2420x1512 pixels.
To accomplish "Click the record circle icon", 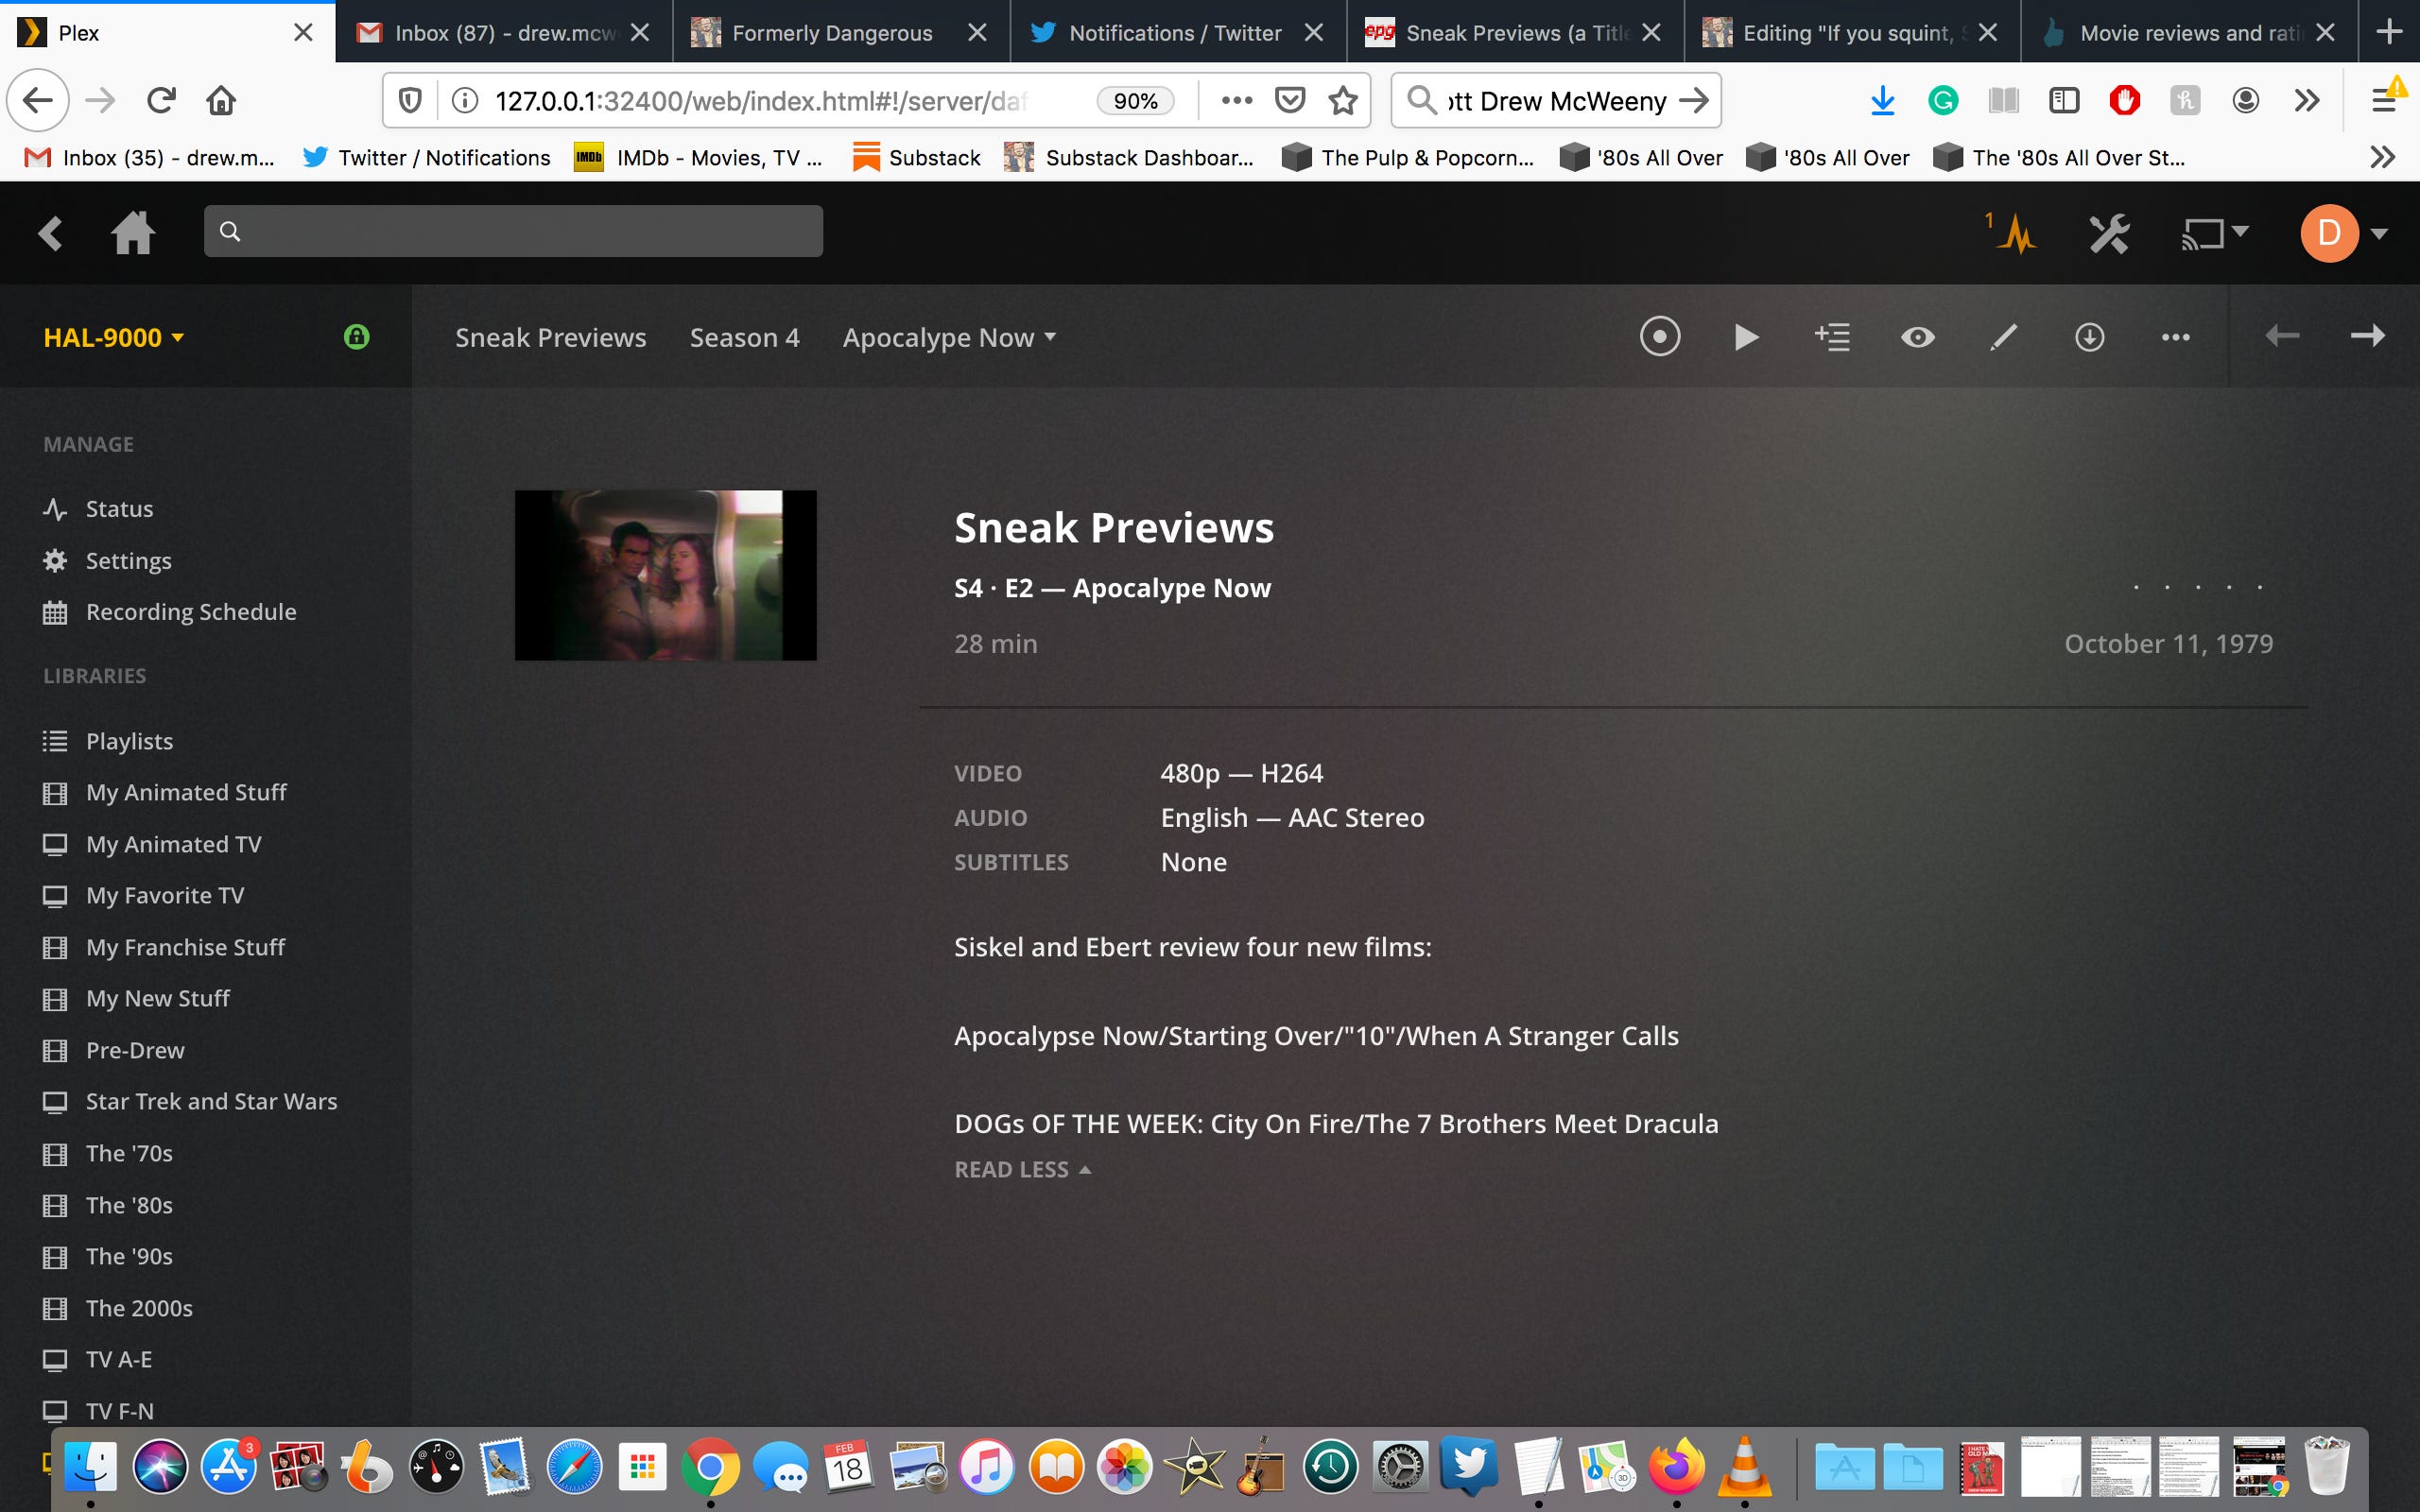I will [x=1660, y=337].
